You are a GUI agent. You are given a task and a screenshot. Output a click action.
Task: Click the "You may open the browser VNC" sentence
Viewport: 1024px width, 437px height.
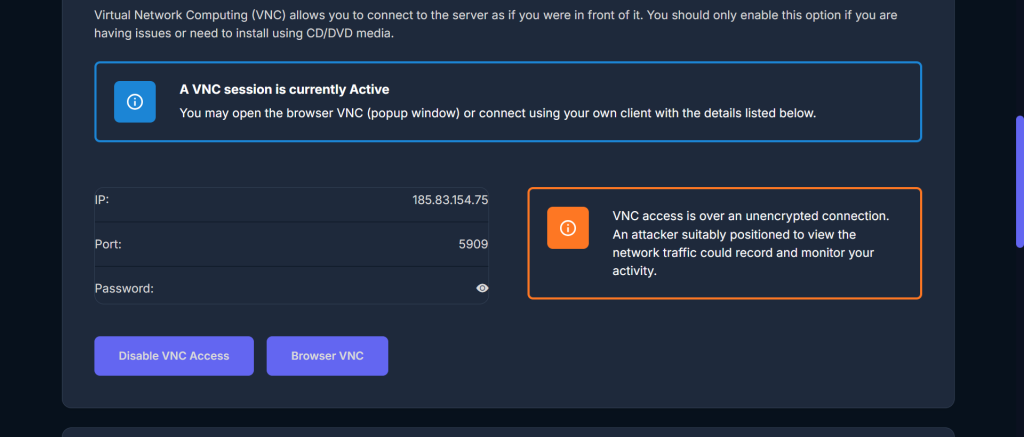tap(497, 113)
